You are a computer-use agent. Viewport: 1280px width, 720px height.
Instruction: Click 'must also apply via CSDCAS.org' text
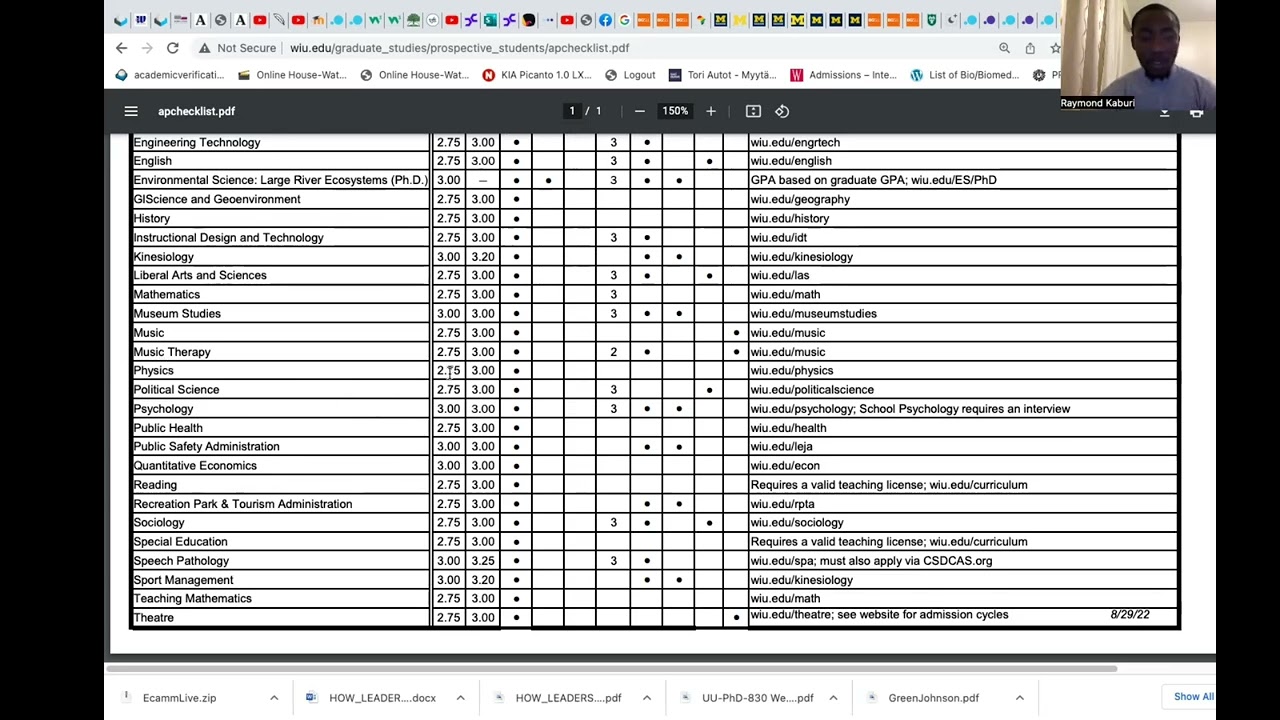click(907, 561)
